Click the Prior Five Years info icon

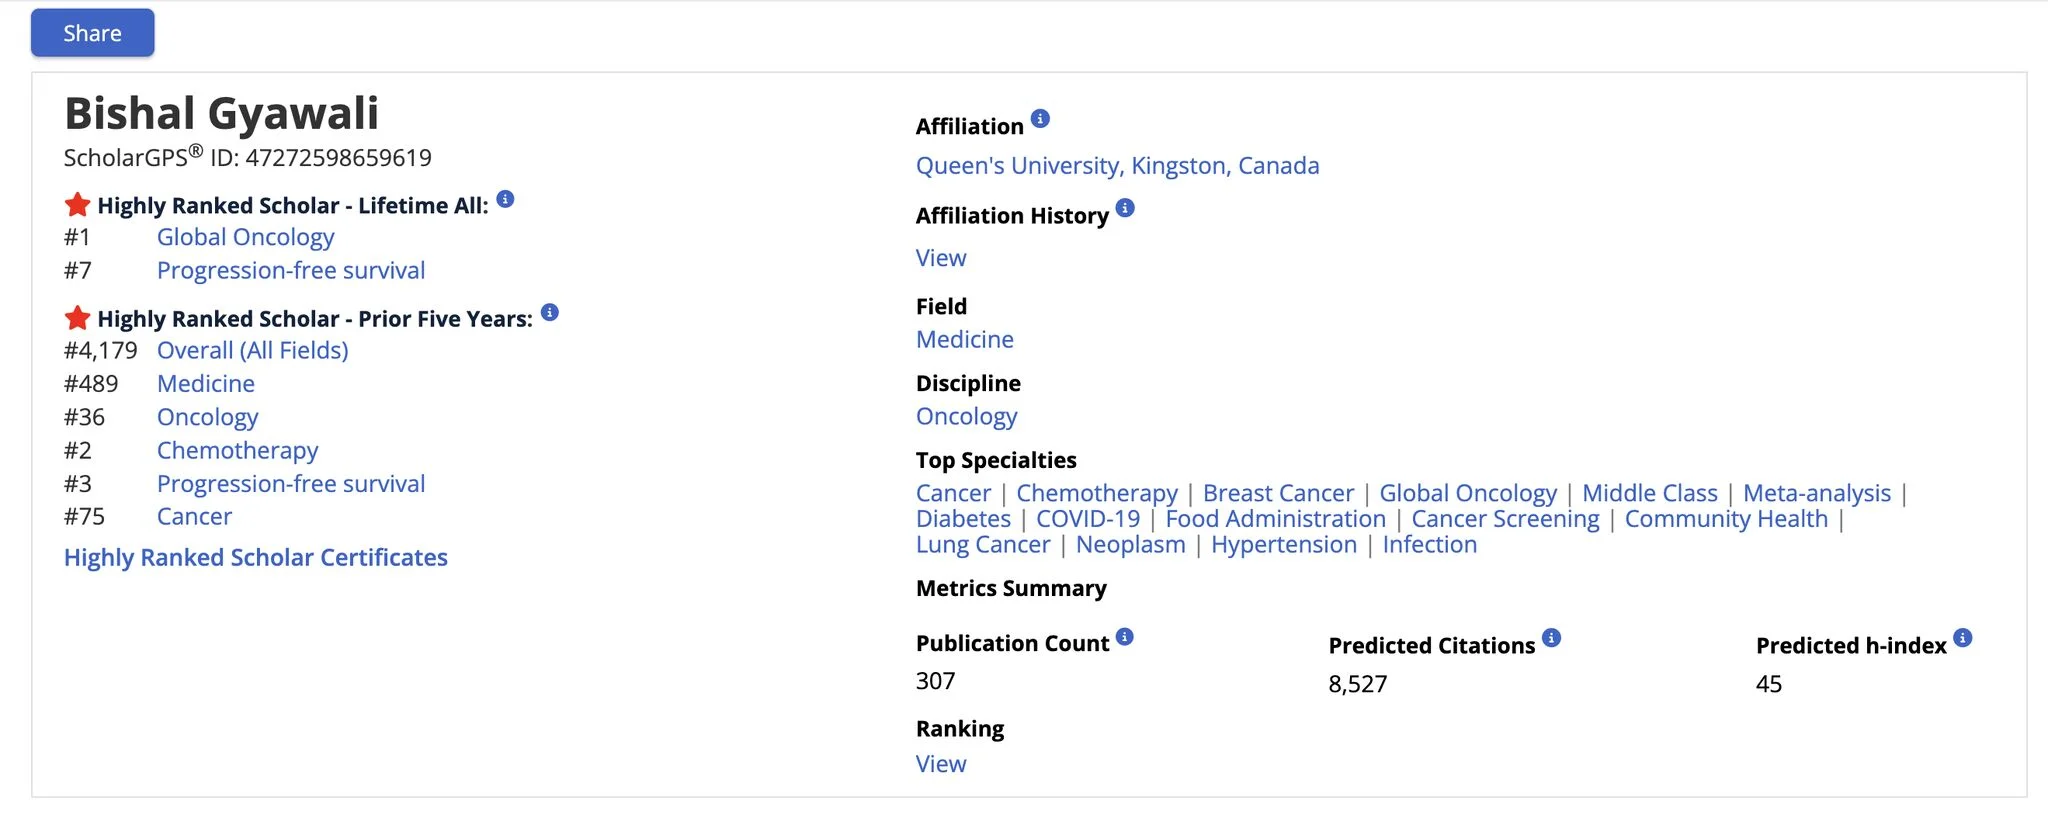tap(548, 311)
